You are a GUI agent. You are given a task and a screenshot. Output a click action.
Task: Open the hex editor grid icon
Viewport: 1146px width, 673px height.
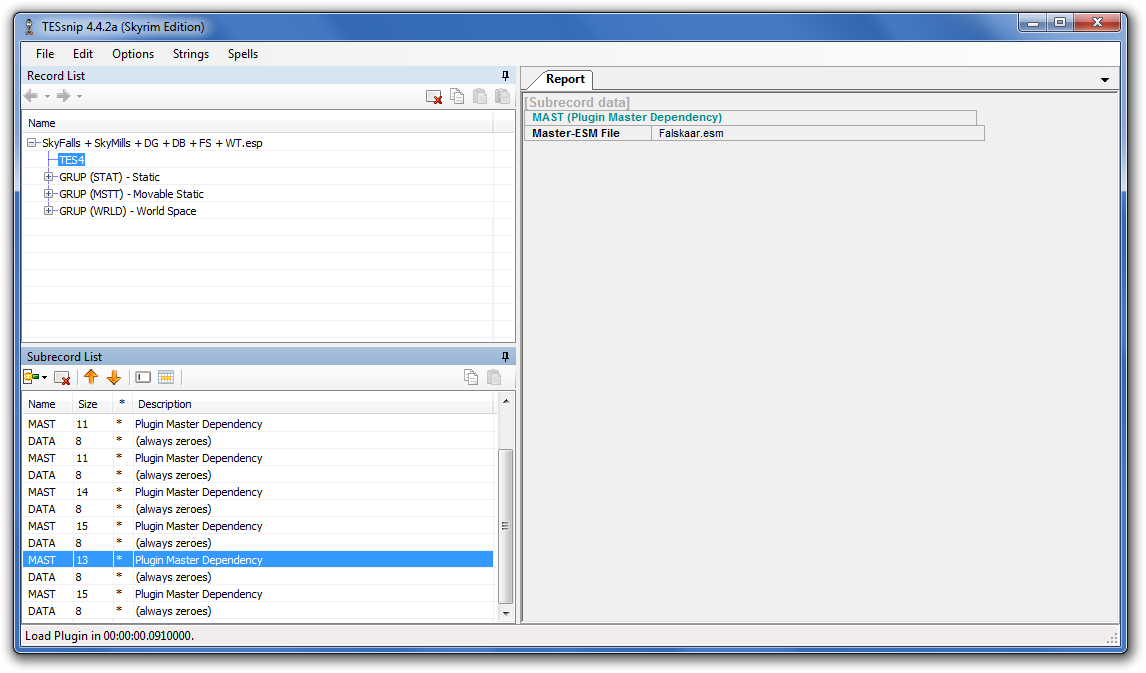coord(166,377)
